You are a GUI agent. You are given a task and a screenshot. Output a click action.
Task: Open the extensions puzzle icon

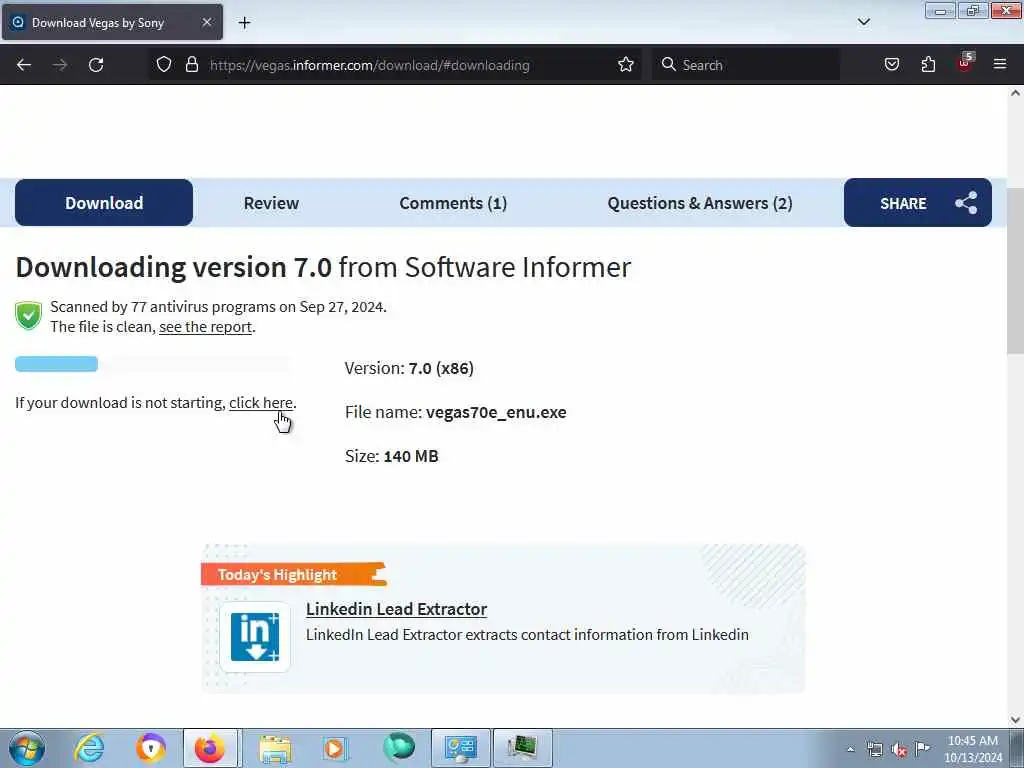[x=928, y=65]
